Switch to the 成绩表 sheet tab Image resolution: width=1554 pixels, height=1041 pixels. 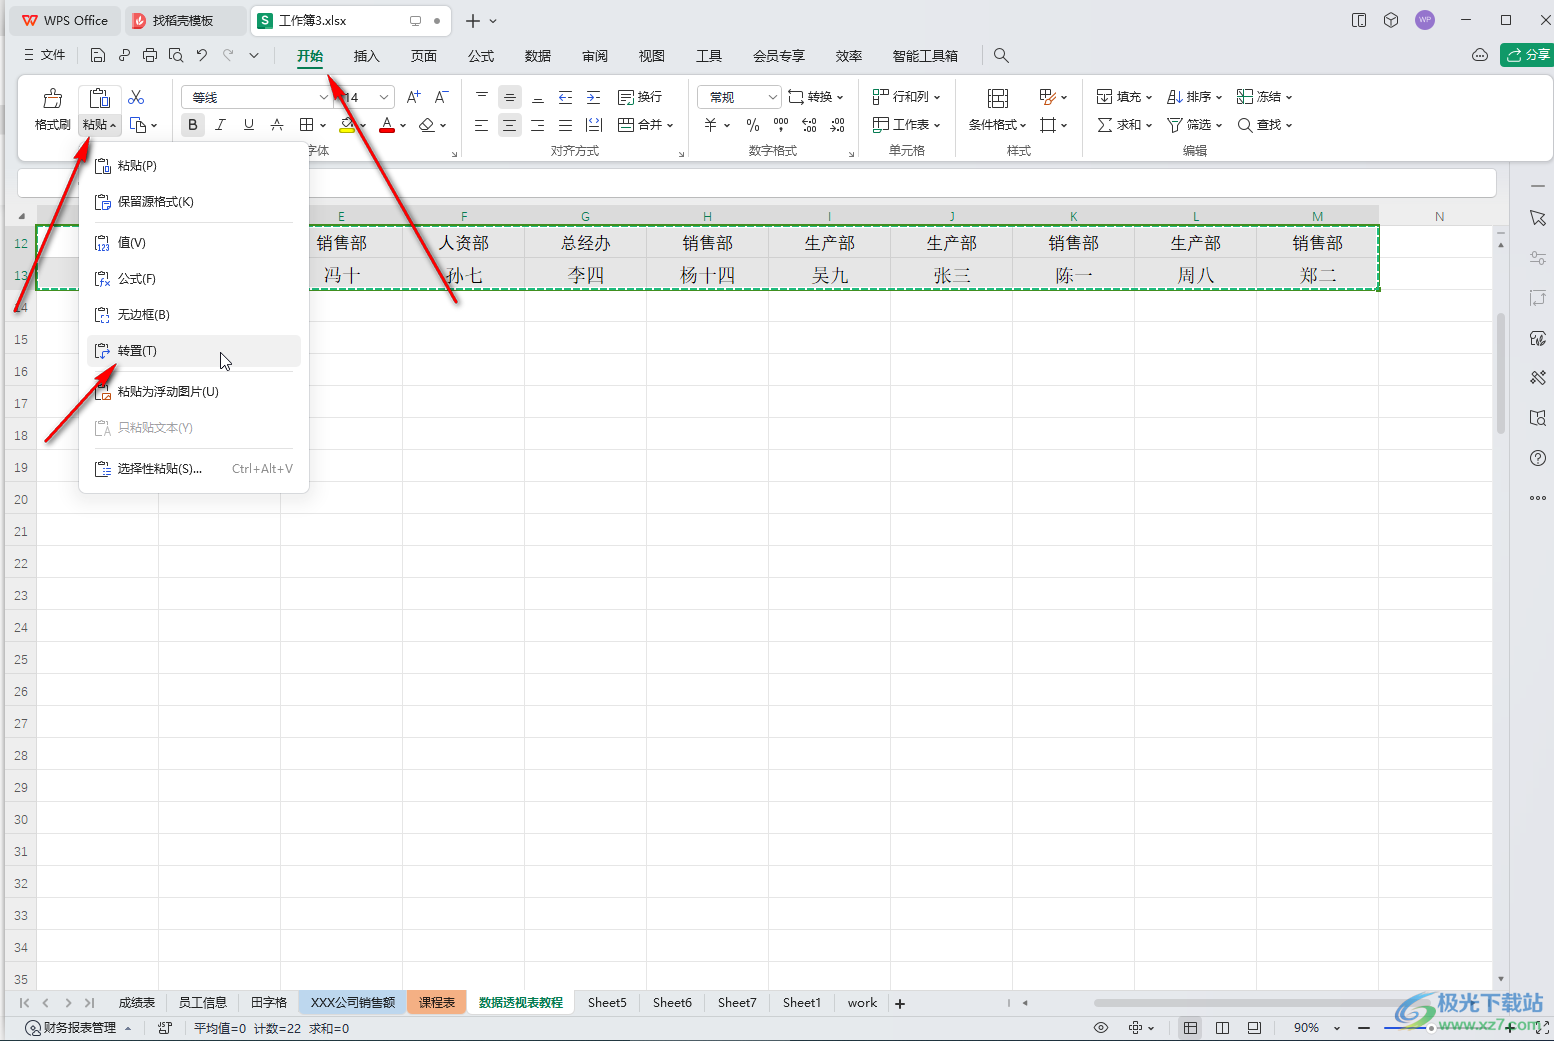137,1003
